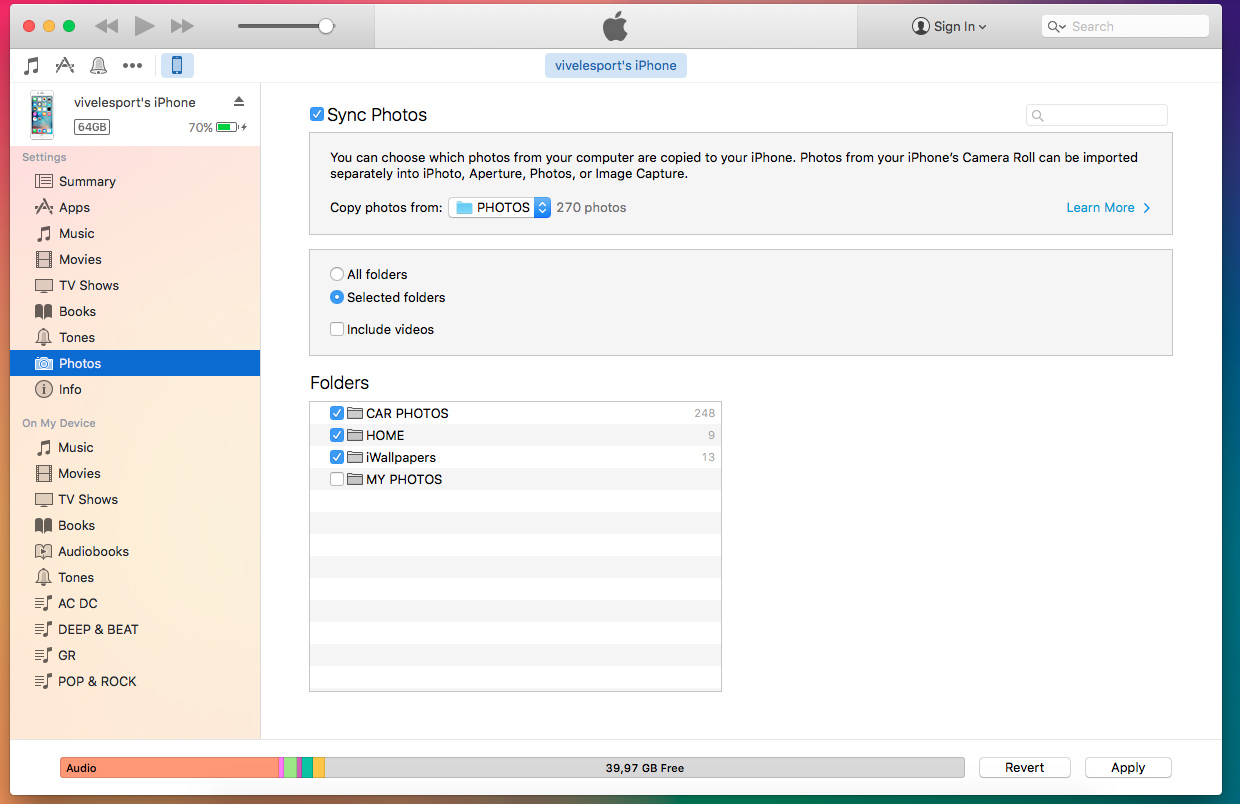Image resolution: width=1240 pixels, height=804 pixels.
Task: Open Music under Settings sidebar
Action: (x=135, y=233)
